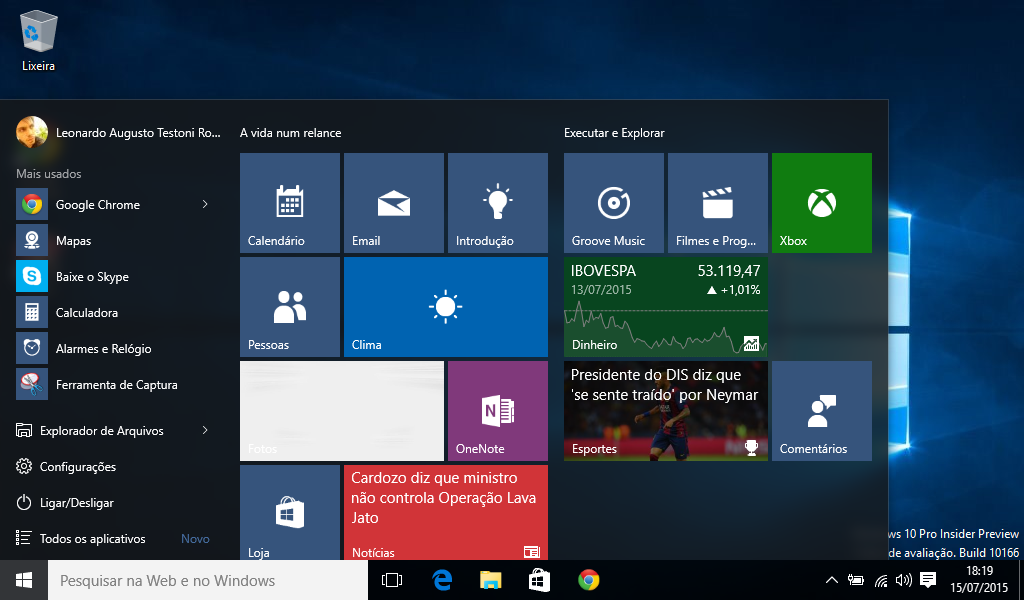Click the Novo label beside Todos os aplicativos
The width and height of the screenshot is (1024, 600).
[x=195, y=539]
